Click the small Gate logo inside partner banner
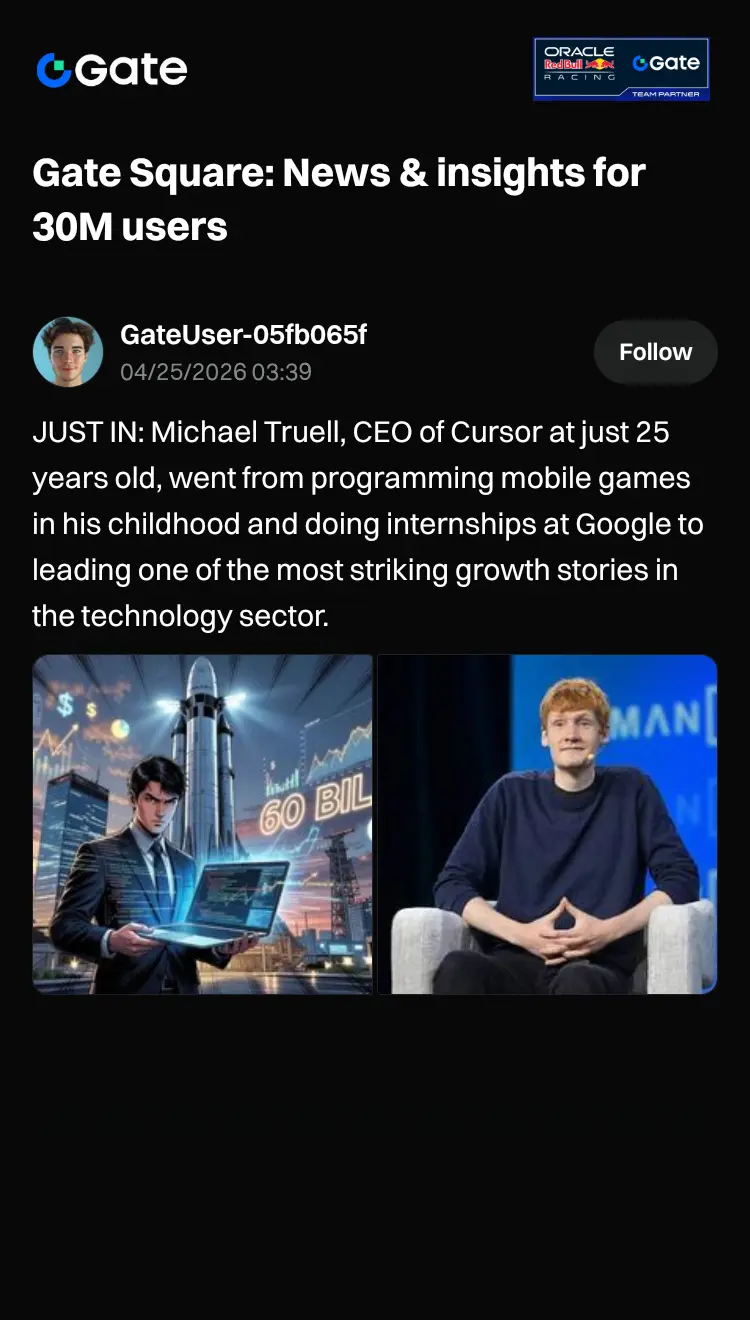This screenshot has width=750, height=1320. pyautogui.click(x=666, y=63)
